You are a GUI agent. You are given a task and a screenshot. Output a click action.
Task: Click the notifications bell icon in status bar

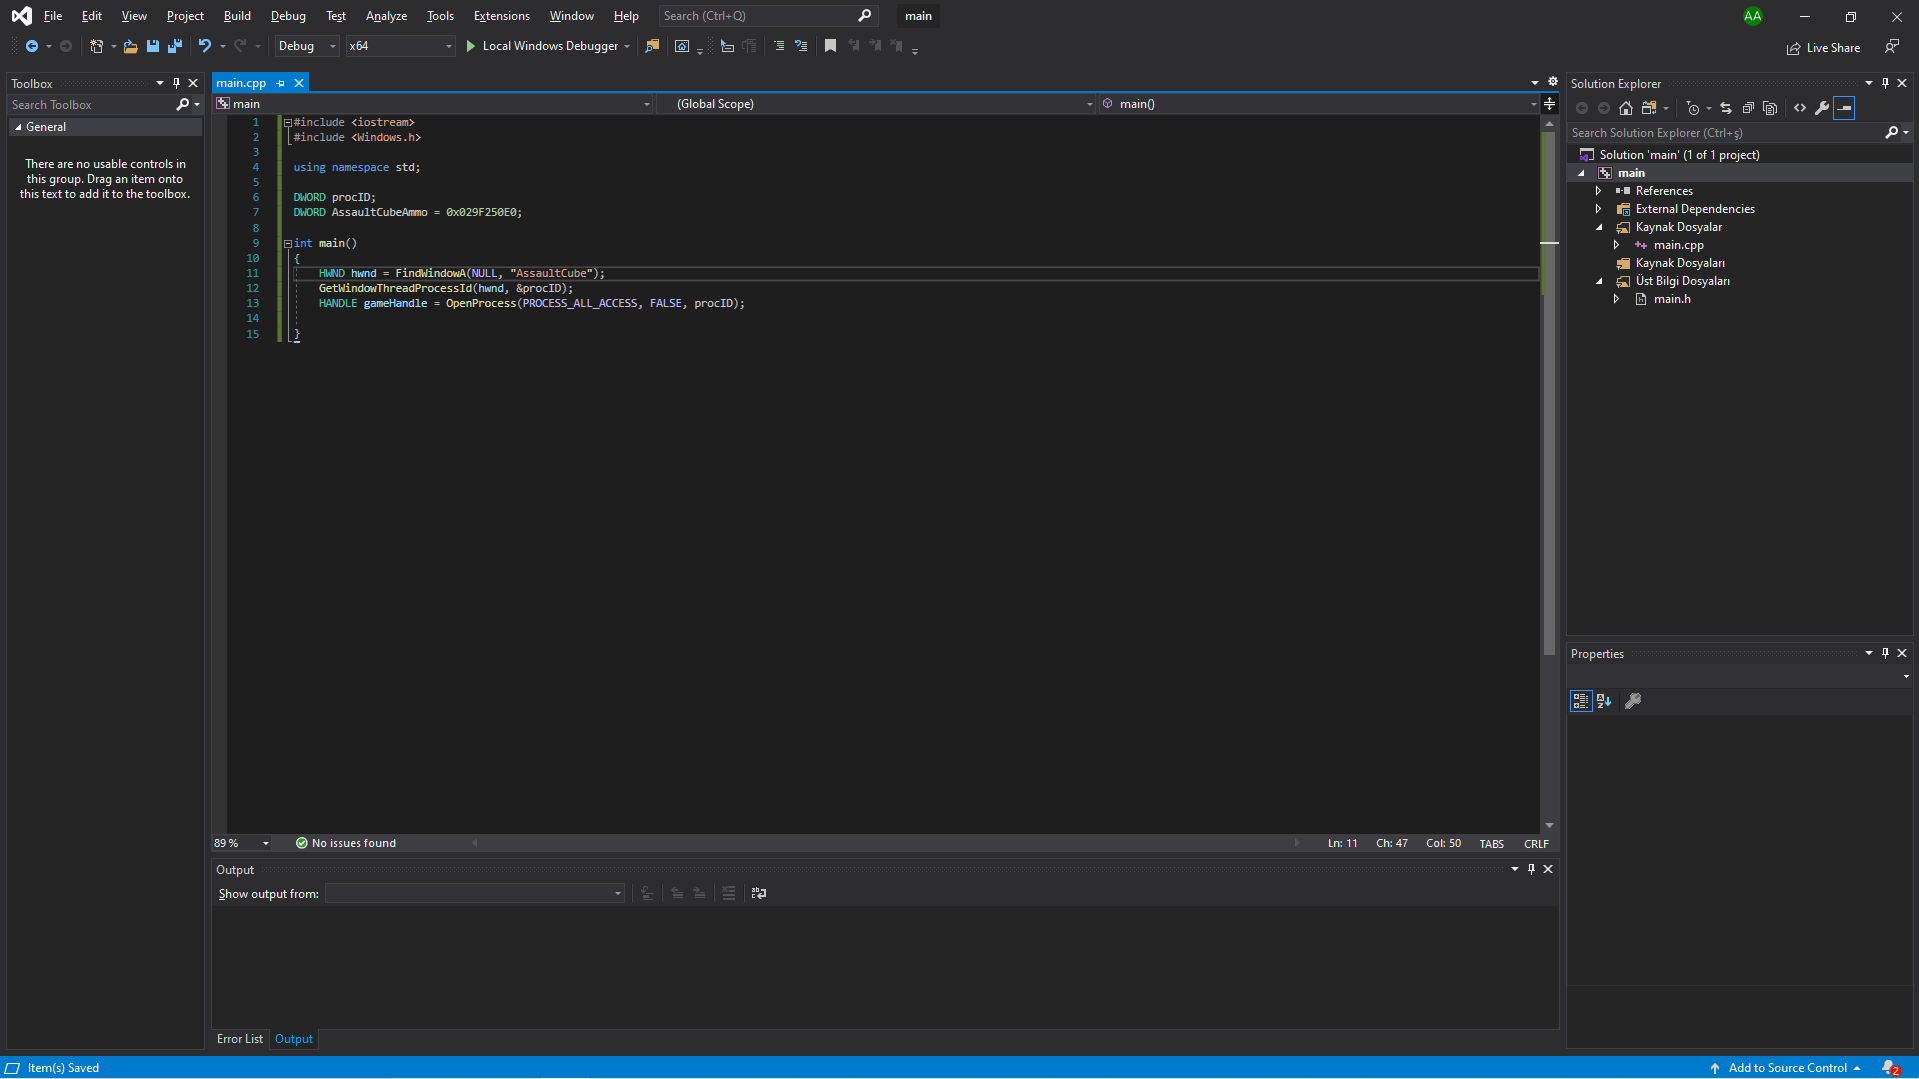point(1889,1068)
